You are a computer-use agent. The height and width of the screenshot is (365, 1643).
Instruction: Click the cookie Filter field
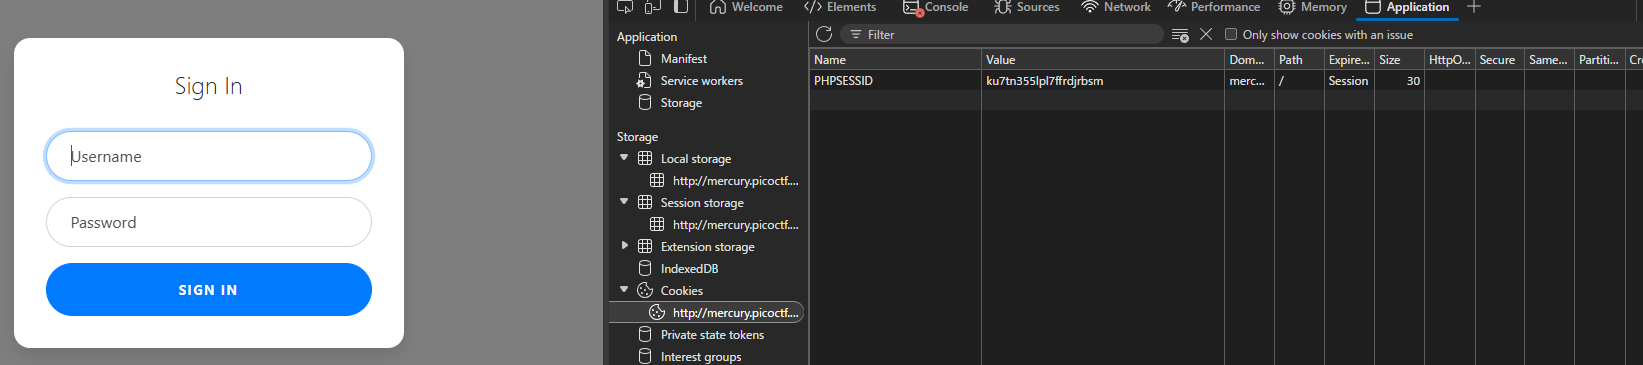click(x=1002, y=35)
